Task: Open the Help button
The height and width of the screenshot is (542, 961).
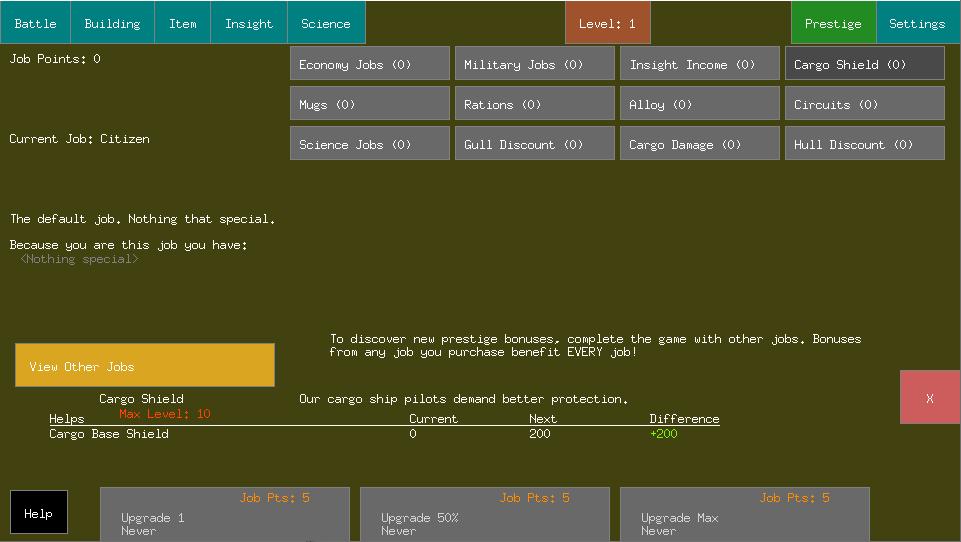Action: (39, 512)
